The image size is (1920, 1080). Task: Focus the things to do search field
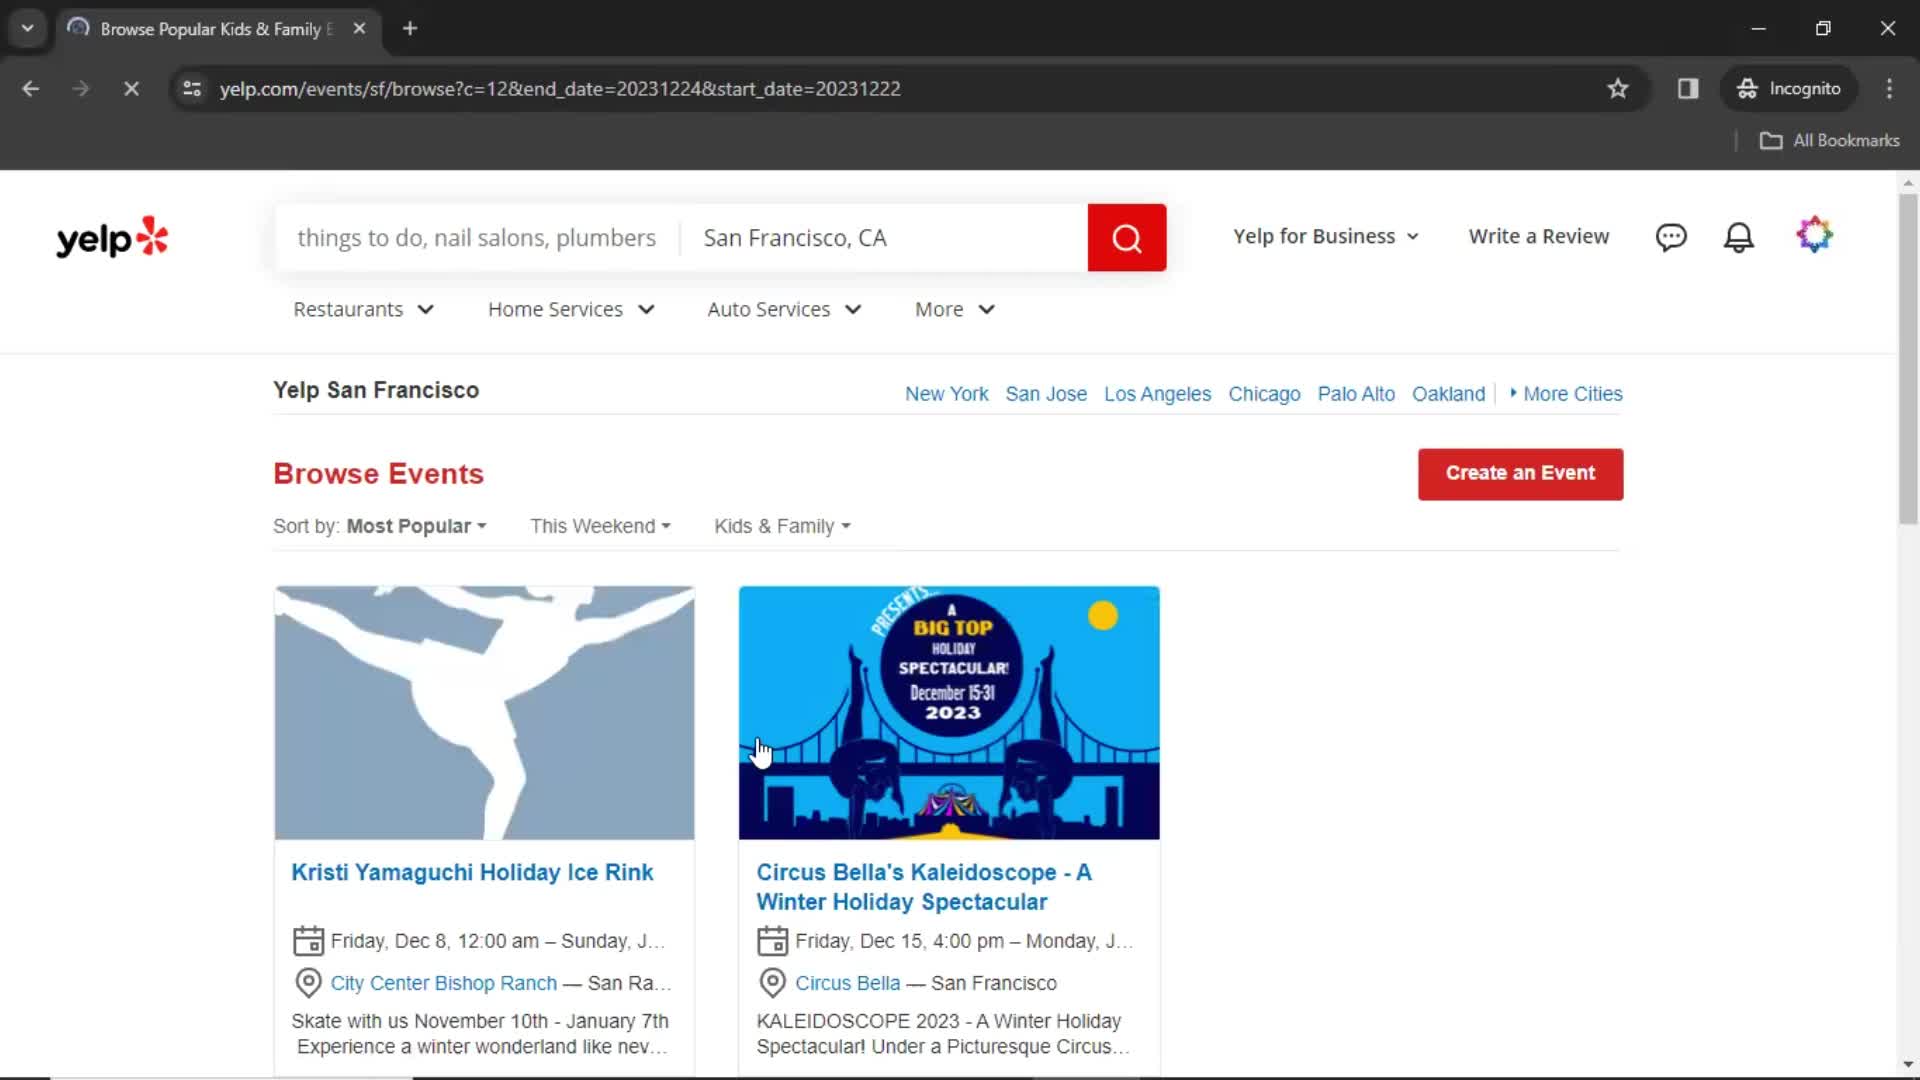click(476, 238)
